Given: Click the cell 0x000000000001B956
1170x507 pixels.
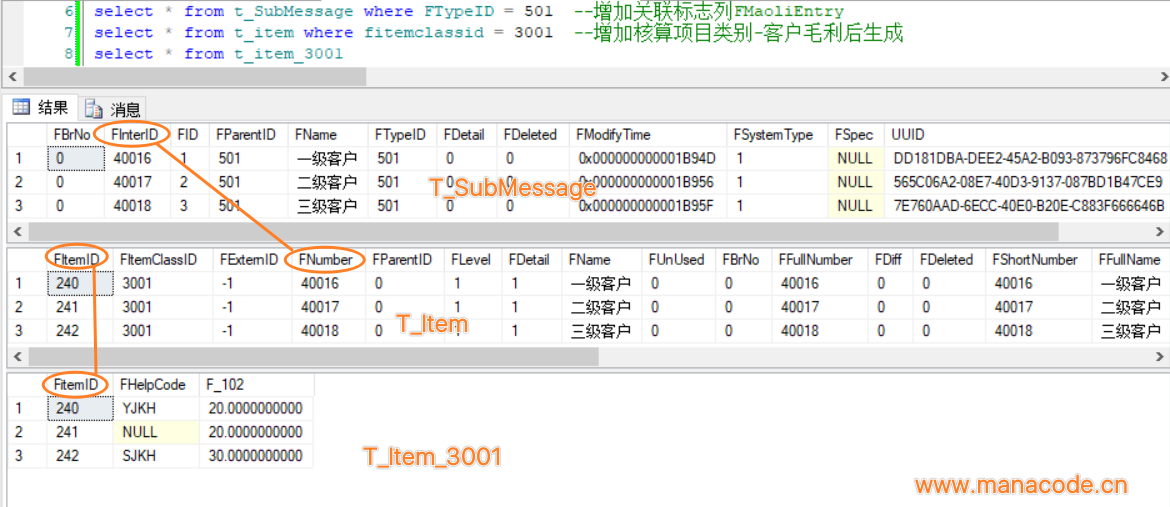Looking at the screenshot, I should coord(646,182).
